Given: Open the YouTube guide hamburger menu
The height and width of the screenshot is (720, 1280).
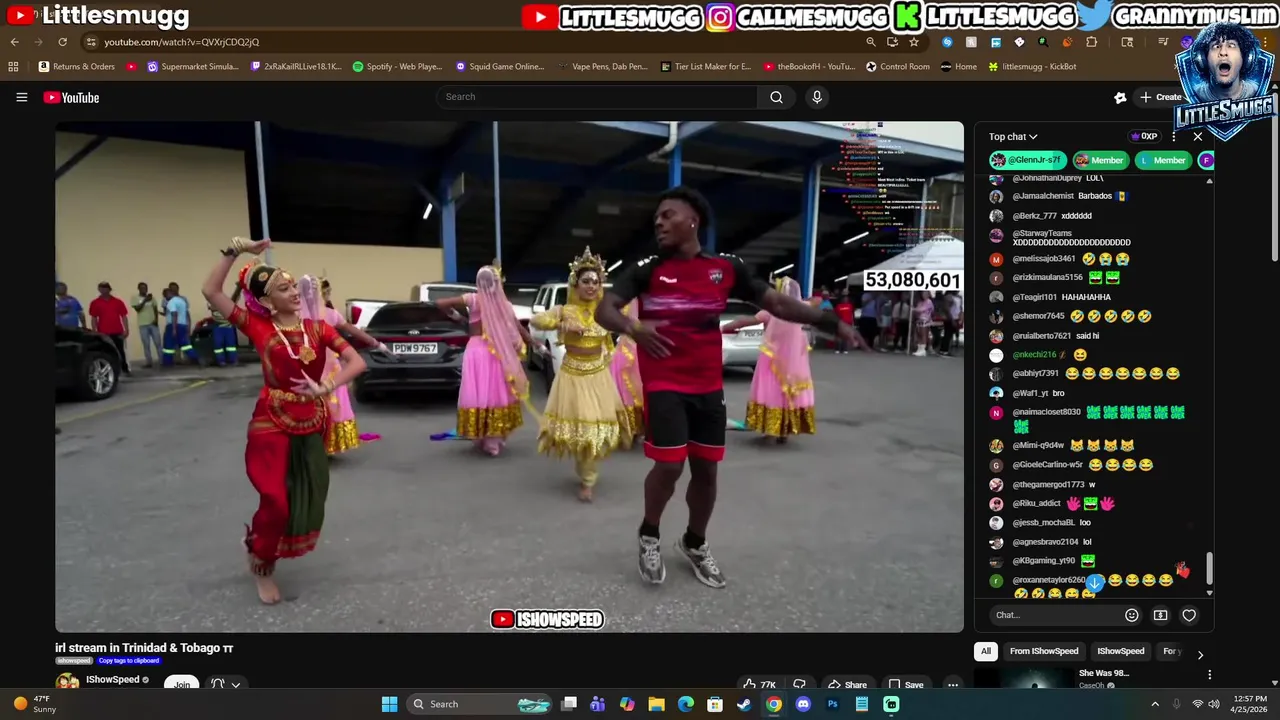Looking at the screenshot, I should pyautogui.click(x=21, y=97).
